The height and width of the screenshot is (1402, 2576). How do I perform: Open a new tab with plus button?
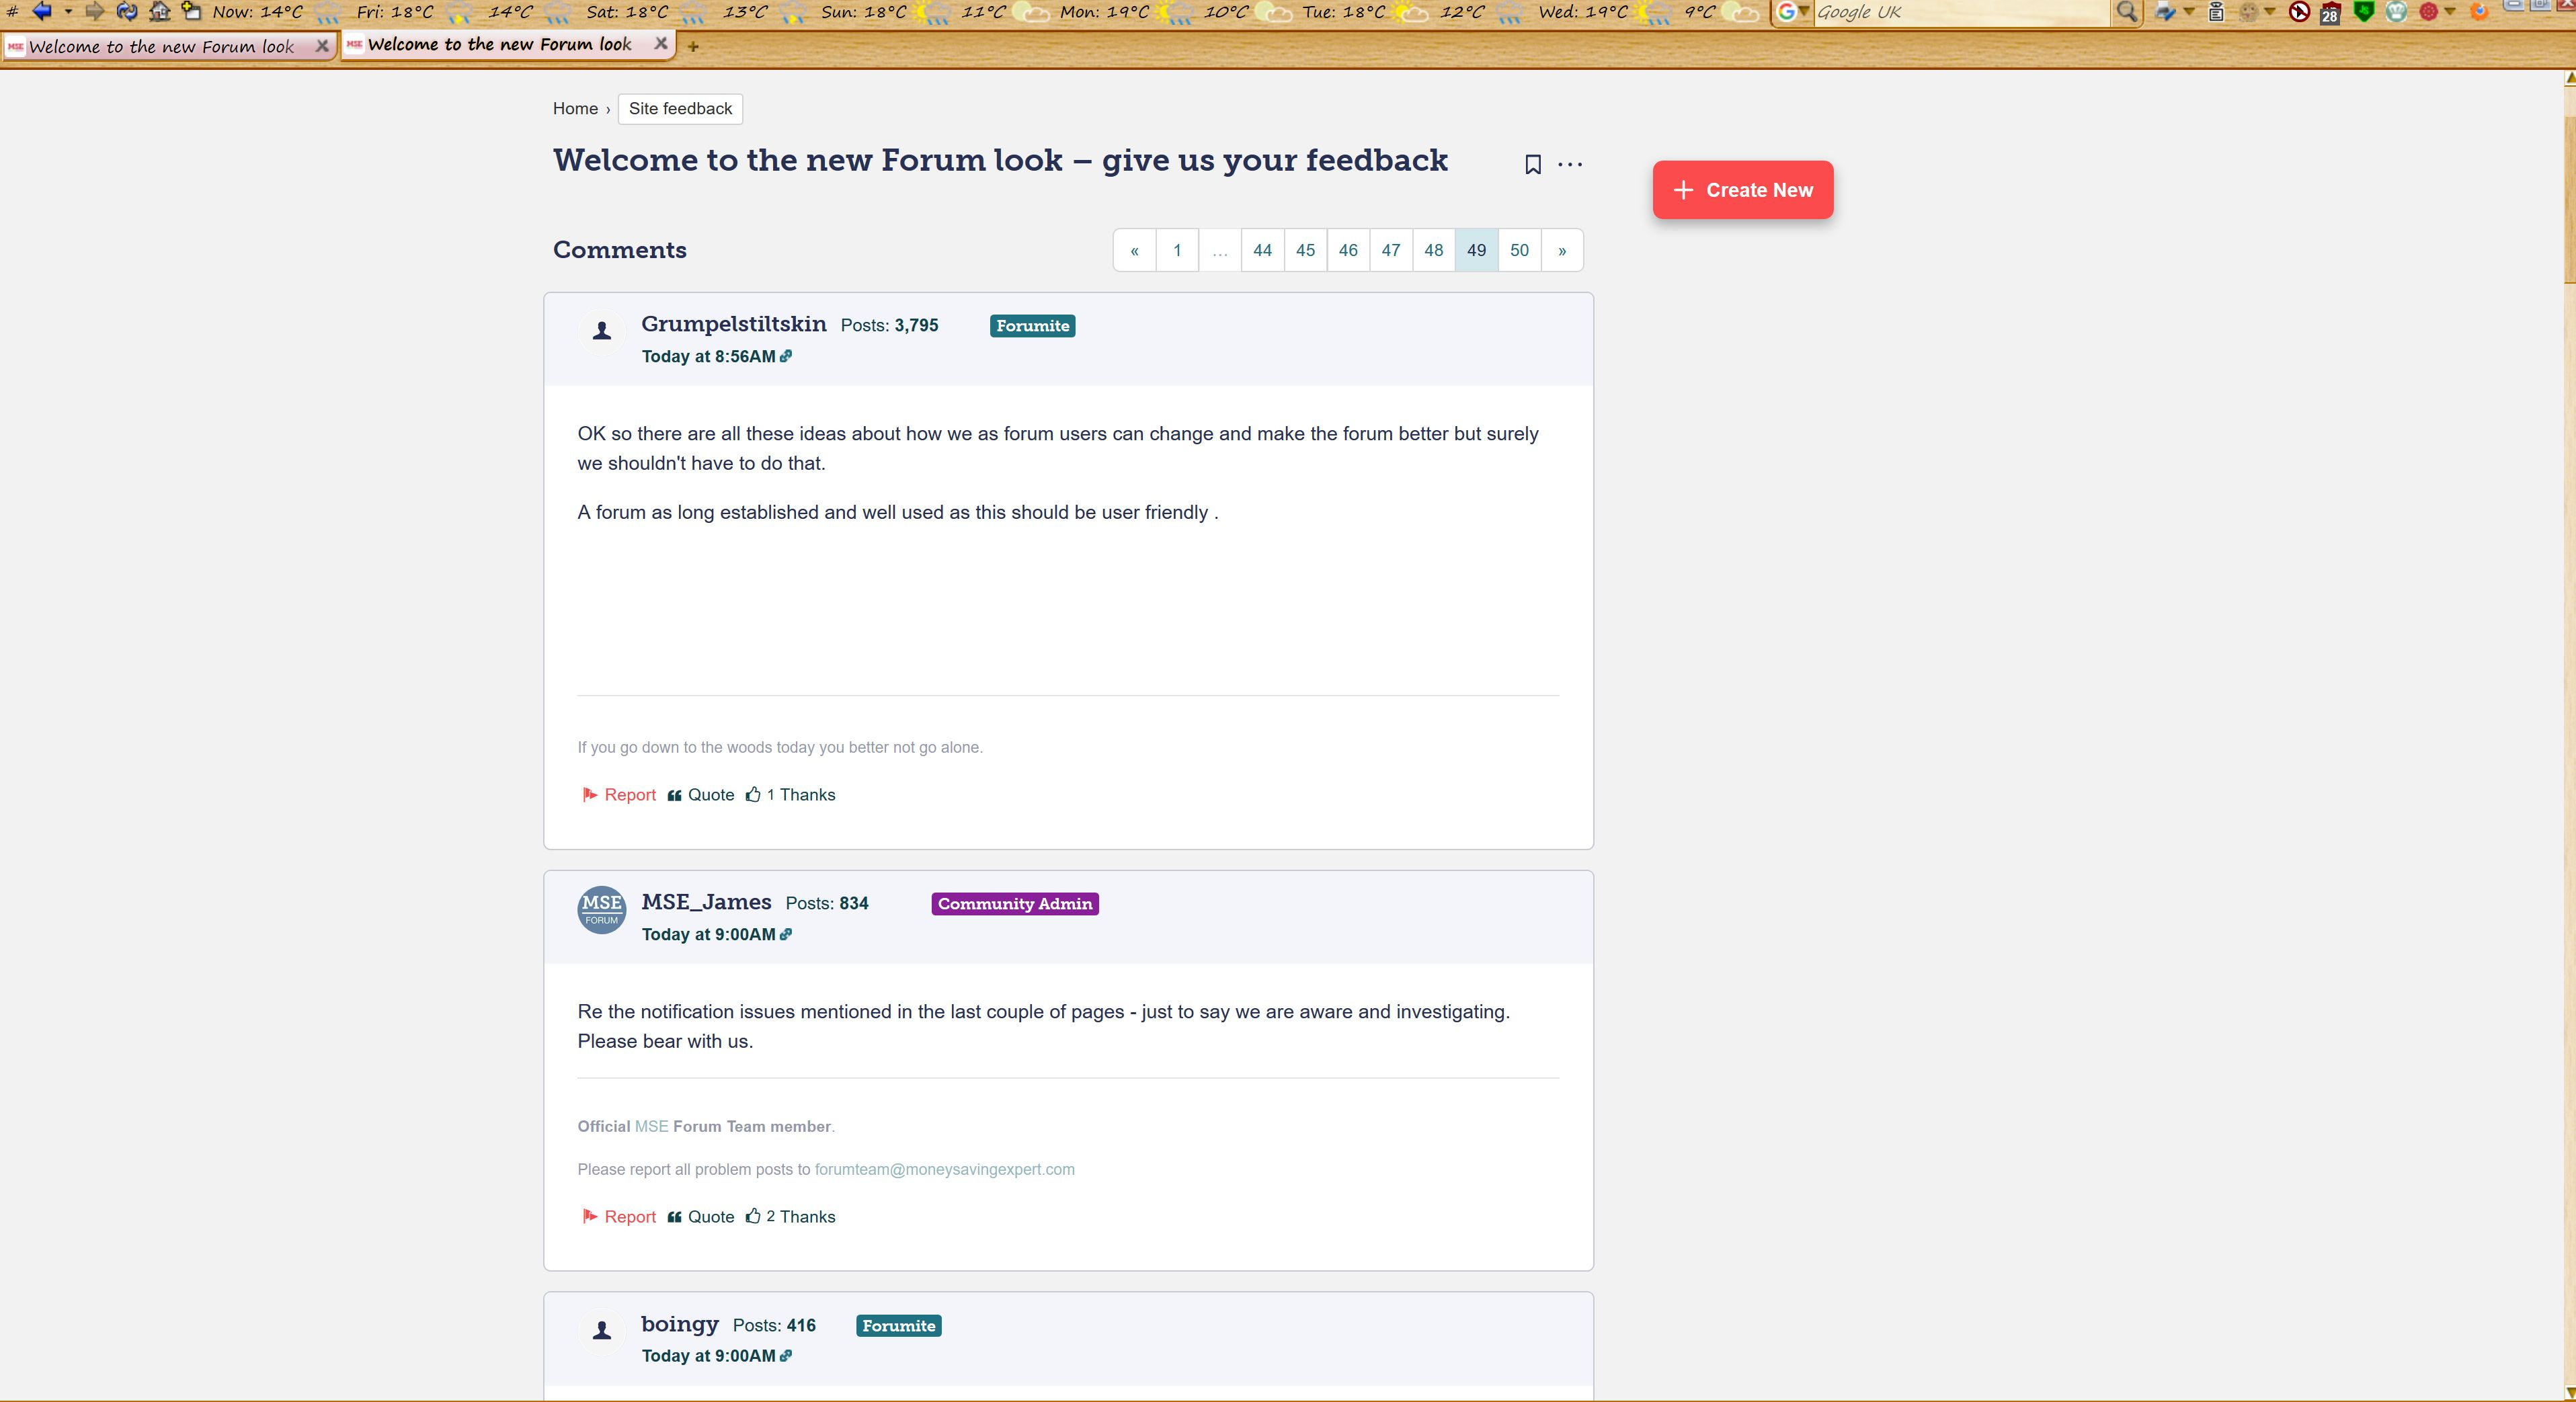coord(693,46)
